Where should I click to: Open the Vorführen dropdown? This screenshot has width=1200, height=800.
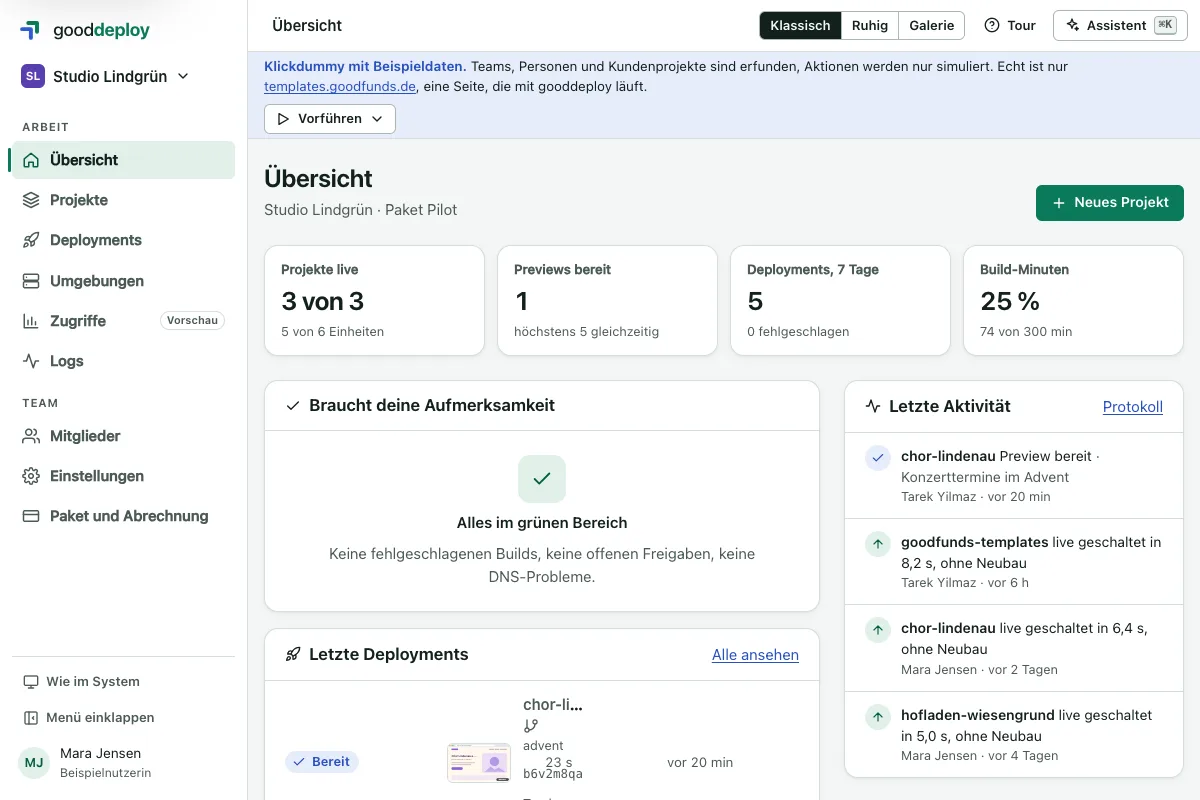(330, 119)
